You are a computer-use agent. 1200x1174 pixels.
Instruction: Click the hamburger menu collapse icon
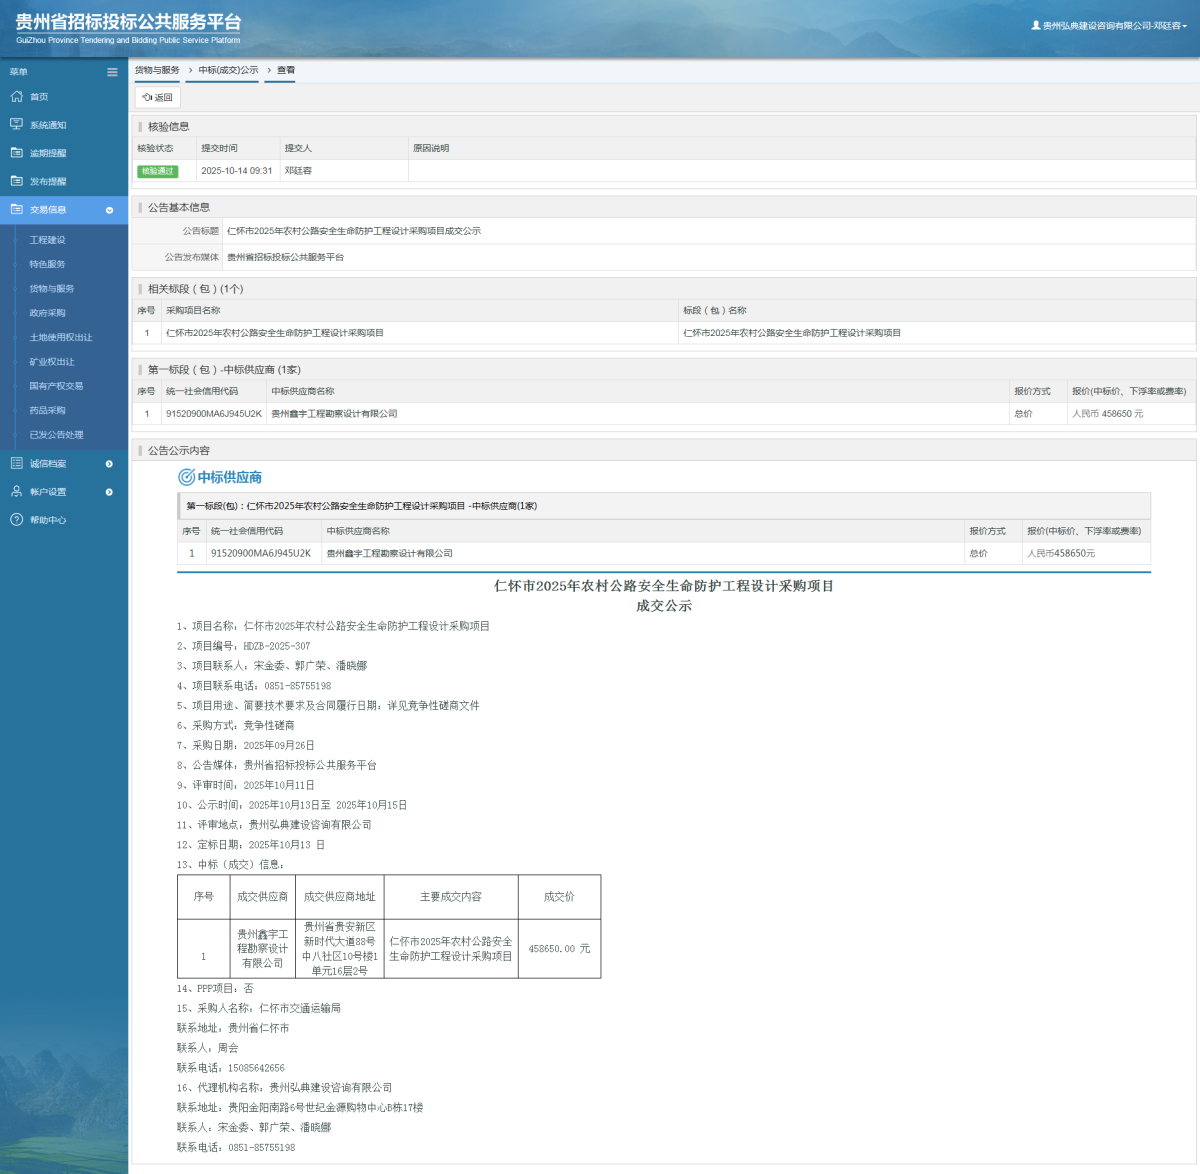[x=112, y=72]
